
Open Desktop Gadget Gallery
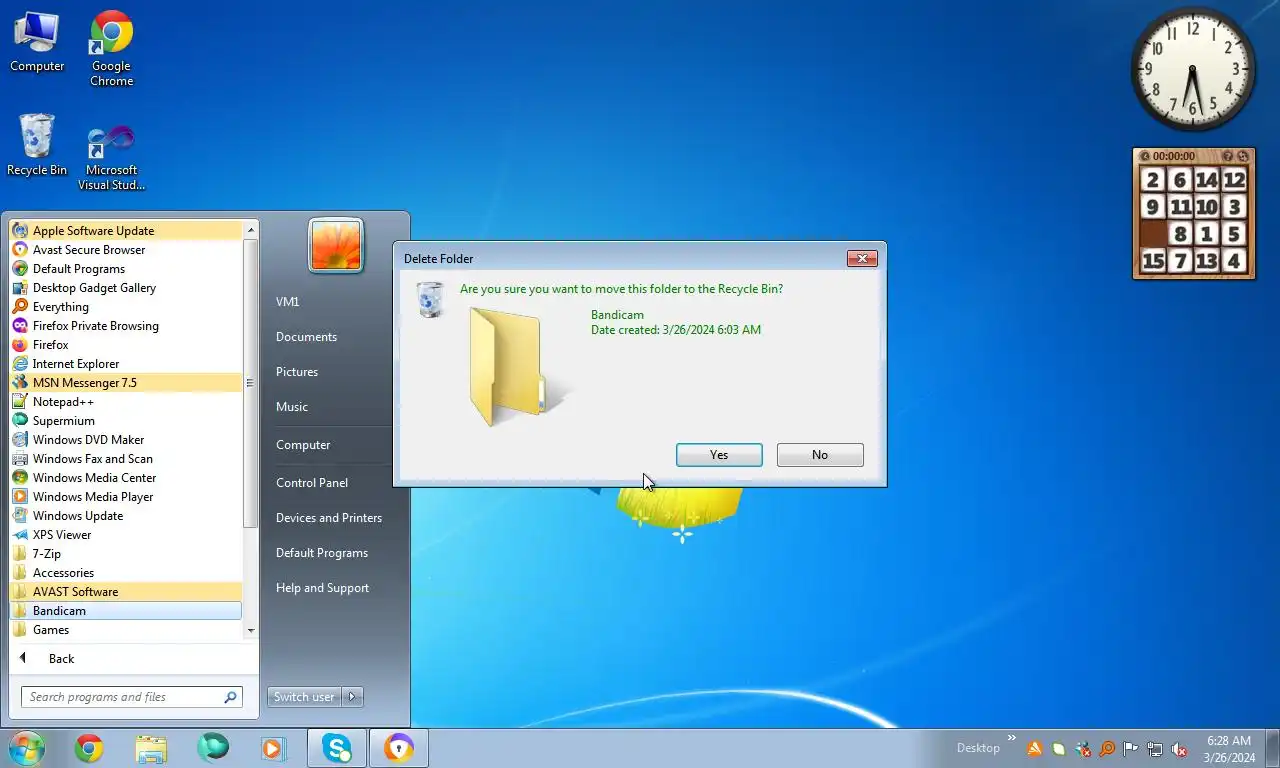point(126,288)
